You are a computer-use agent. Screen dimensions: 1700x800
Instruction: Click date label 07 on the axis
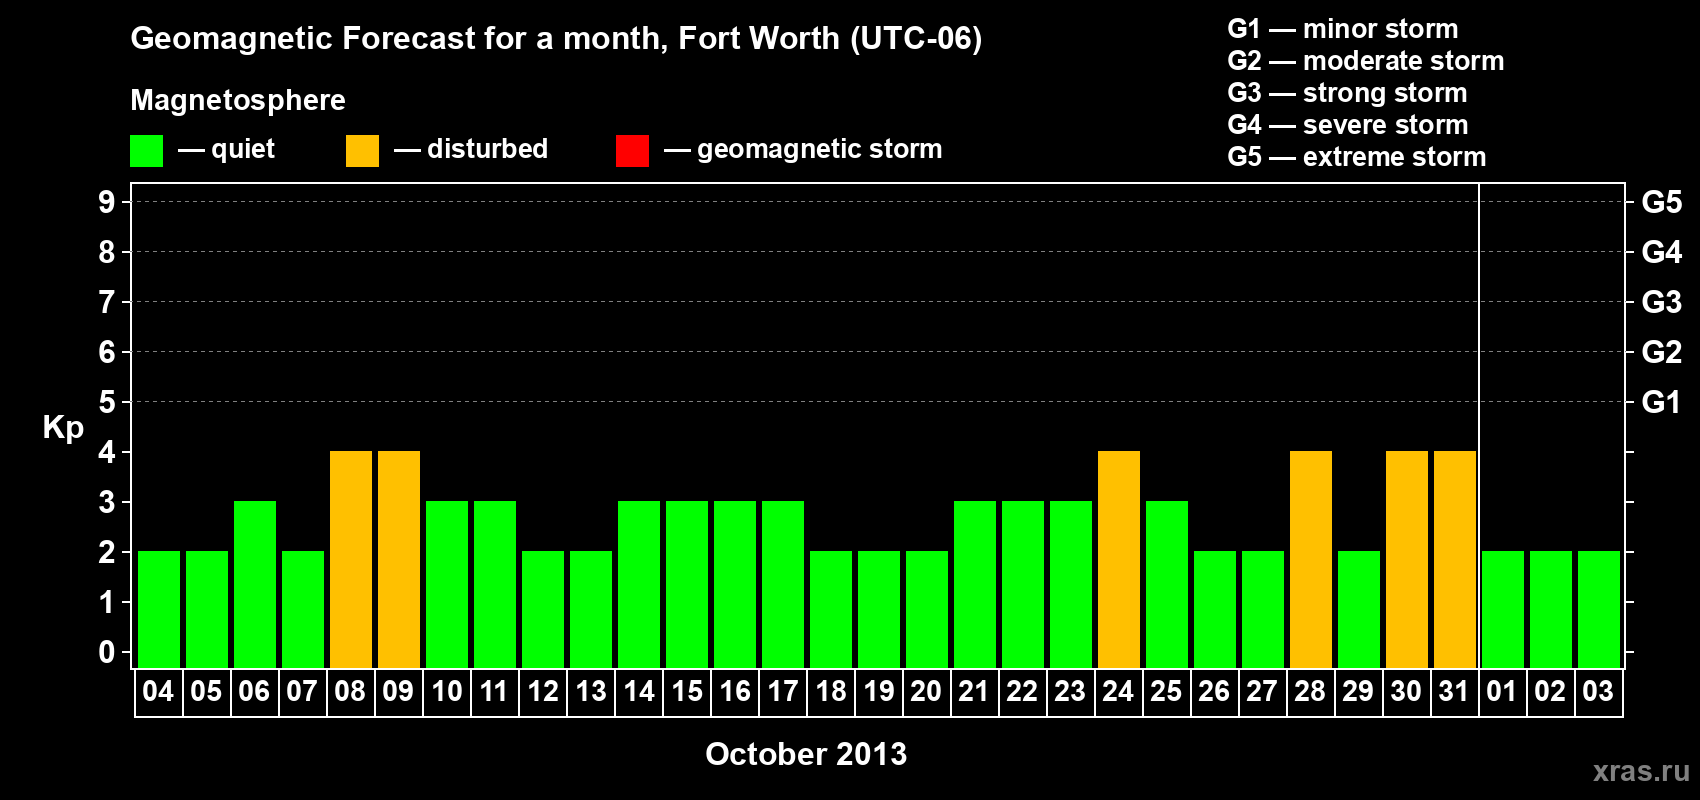coord(302,692)
